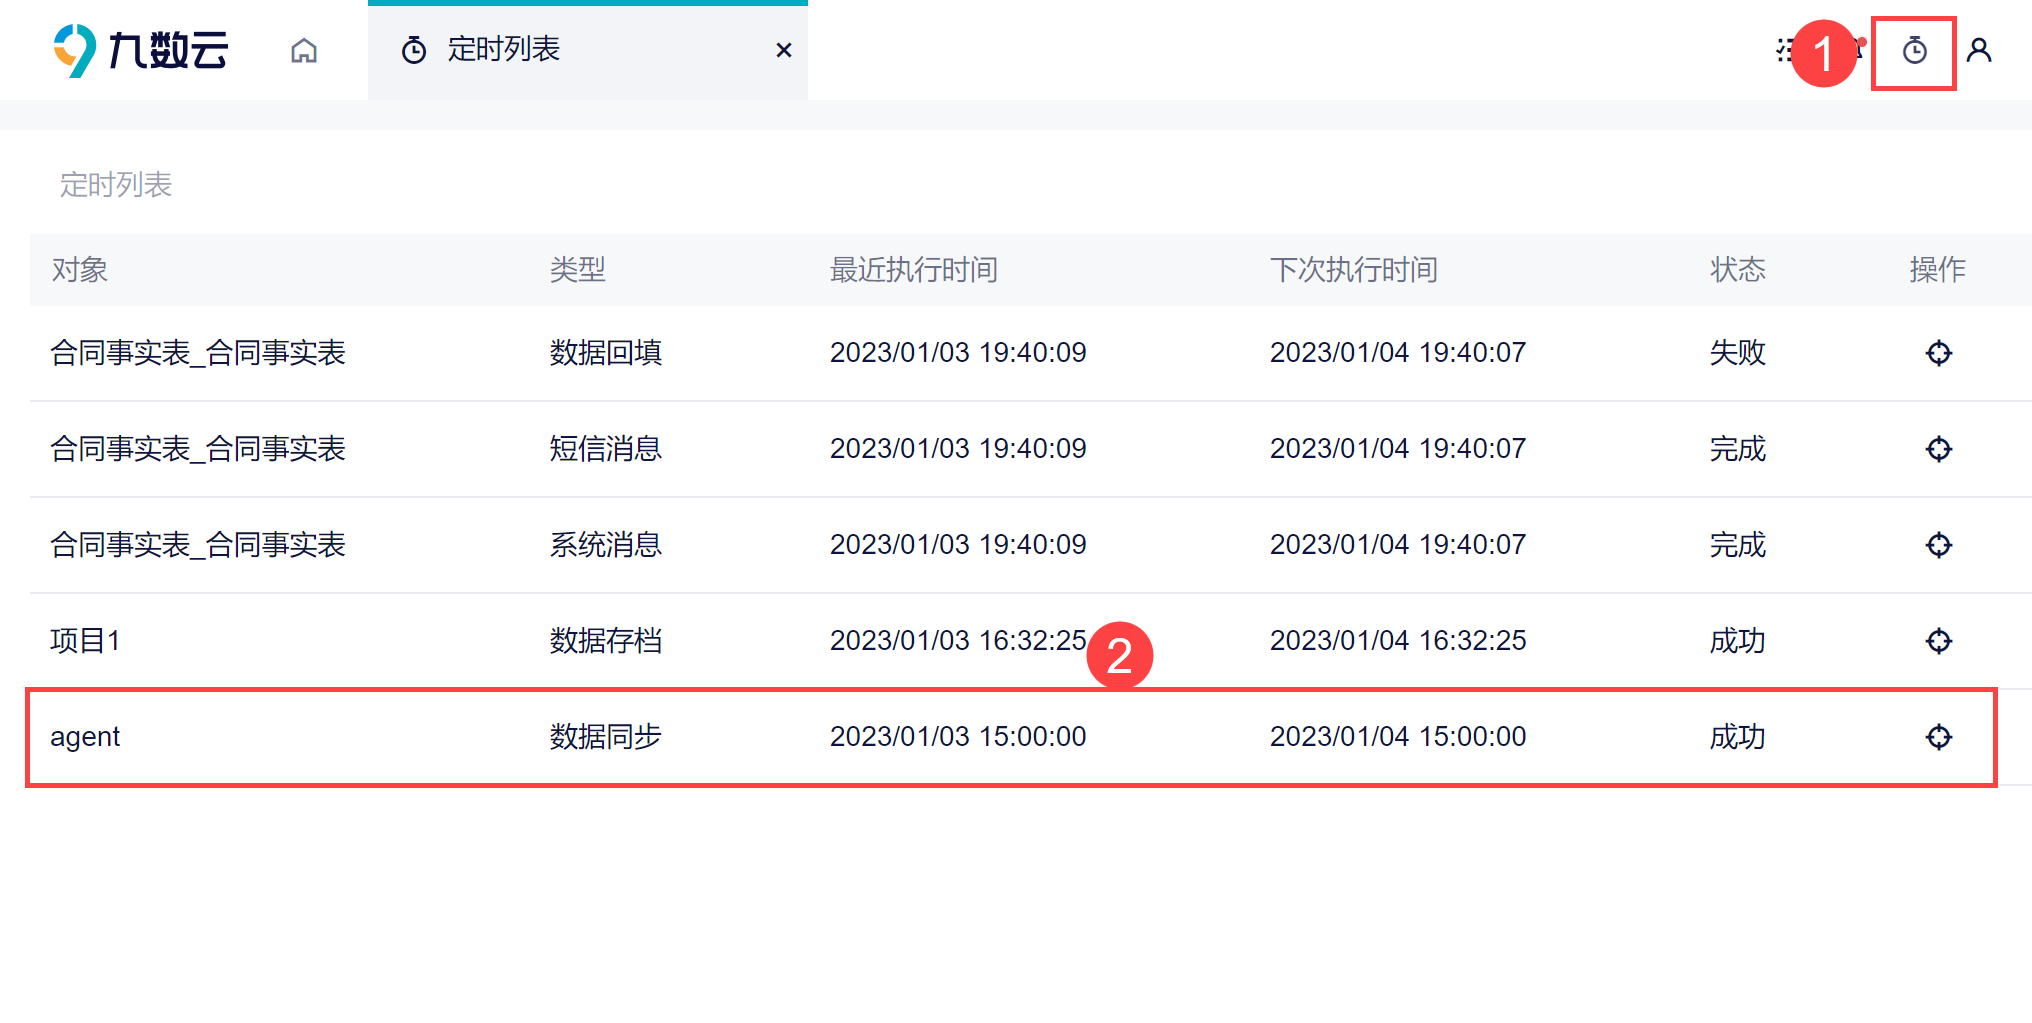This screenshot has width=2032, height=1023.
Task: Click 合同事实表_合同事实表 in the 数据回填 row
Action: (x=198, y=353)
